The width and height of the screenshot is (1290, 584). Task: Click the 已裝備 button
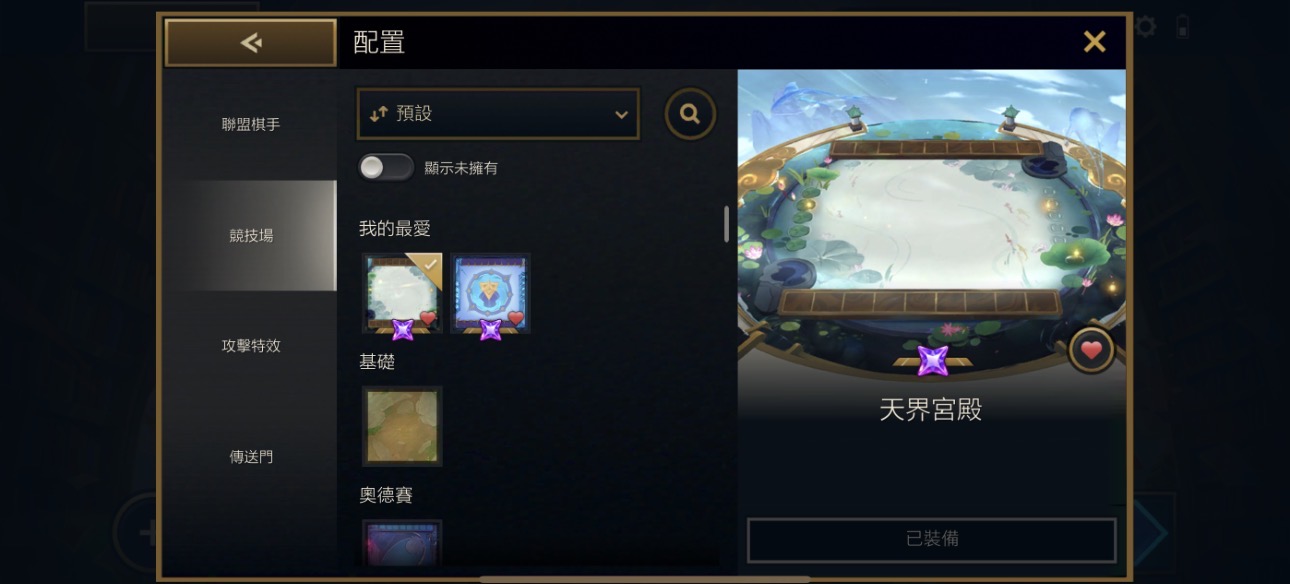click(x=932, y=540)
